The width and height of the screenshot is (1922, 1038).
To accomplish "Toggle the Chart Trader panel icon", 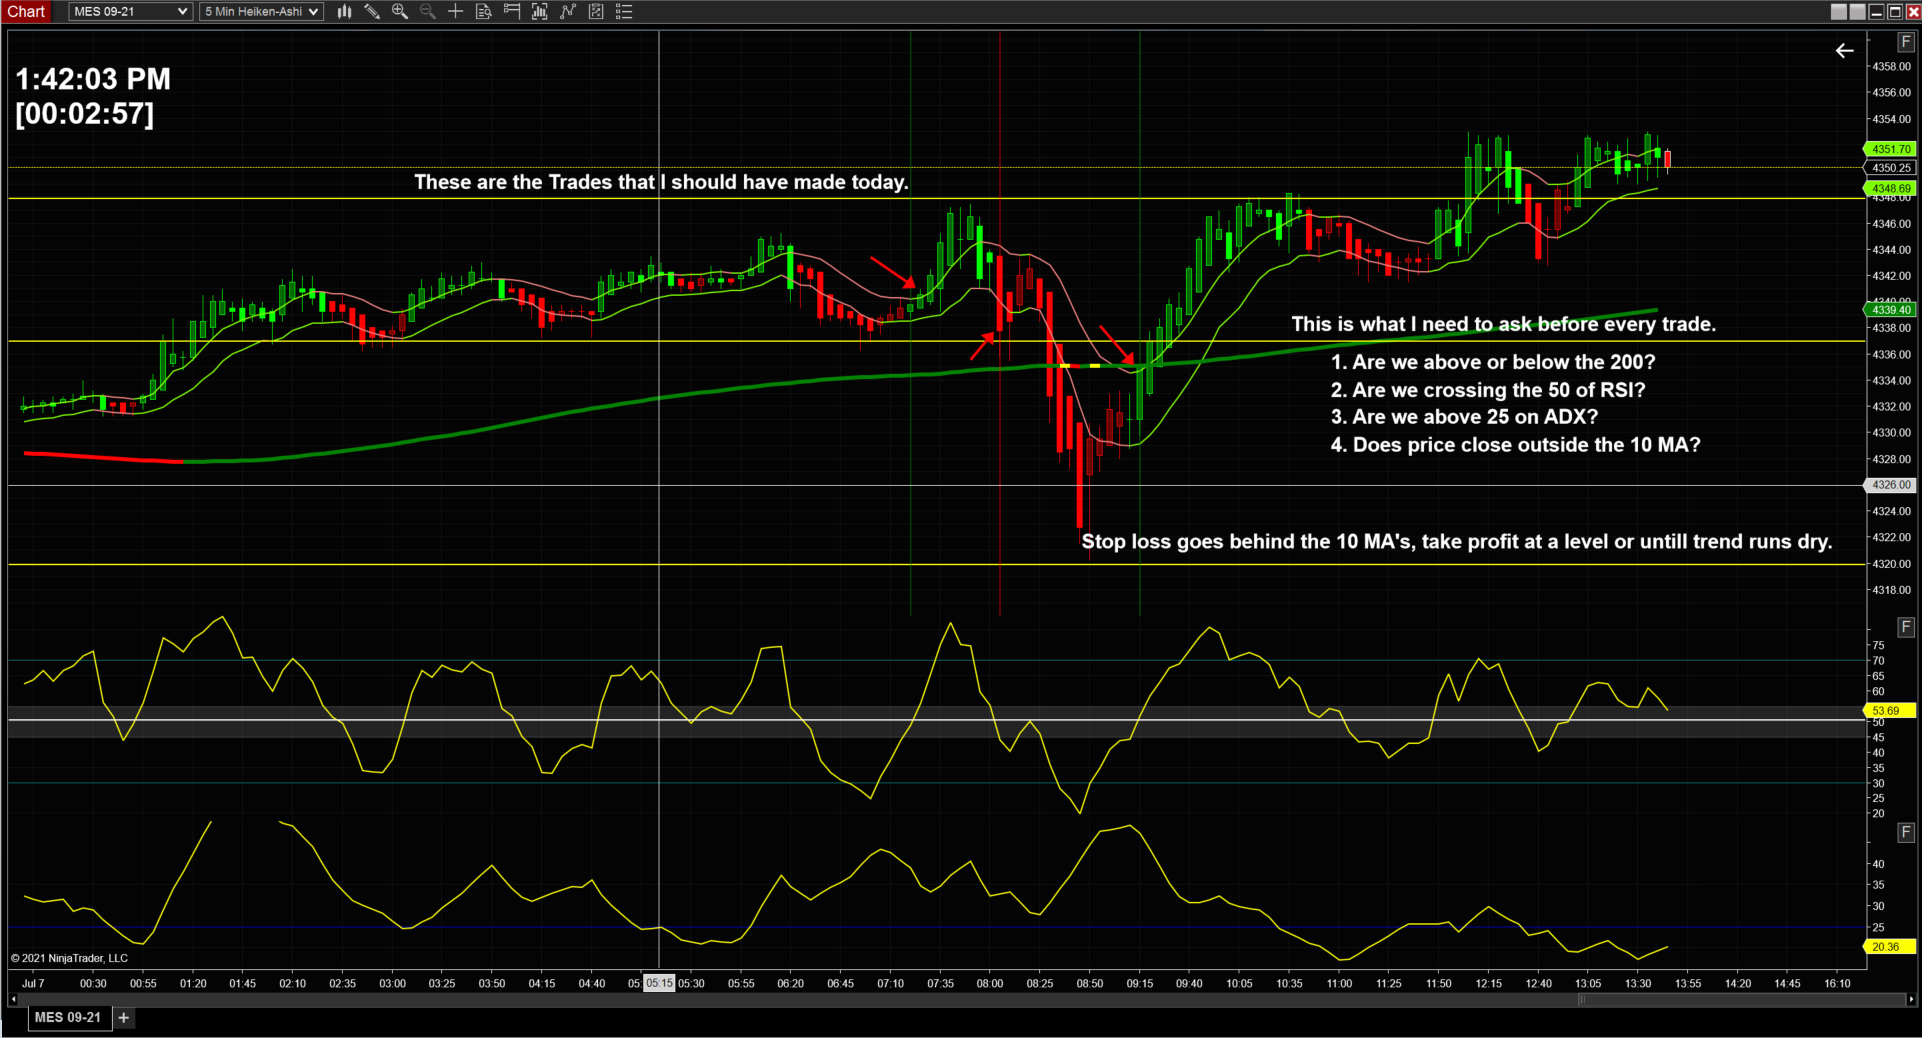I will [512, 12].
